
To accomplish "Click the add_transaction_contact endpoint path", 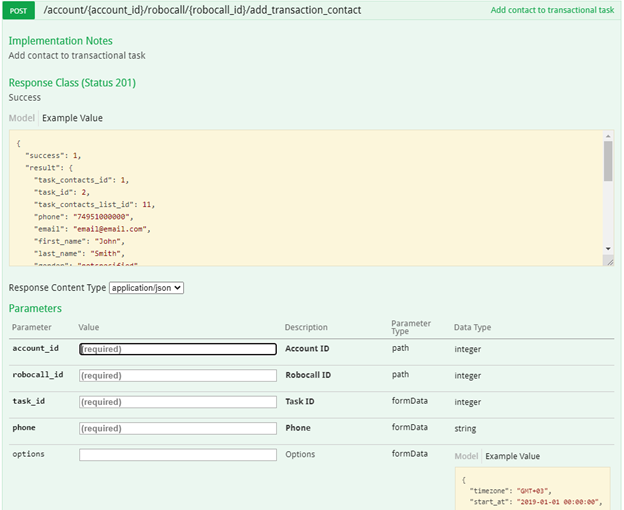I will [x=202, y=10].
